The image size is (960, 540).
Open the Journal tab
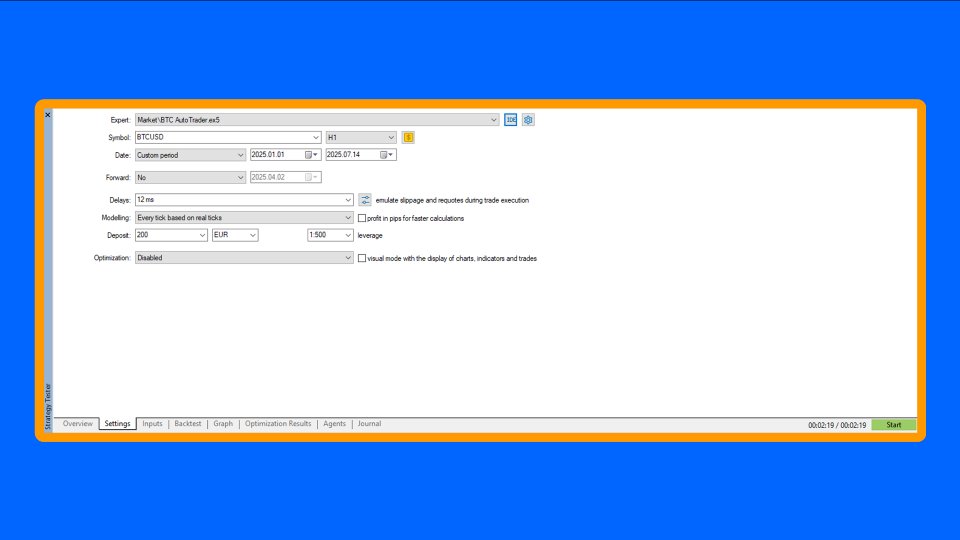coord(369,424)
